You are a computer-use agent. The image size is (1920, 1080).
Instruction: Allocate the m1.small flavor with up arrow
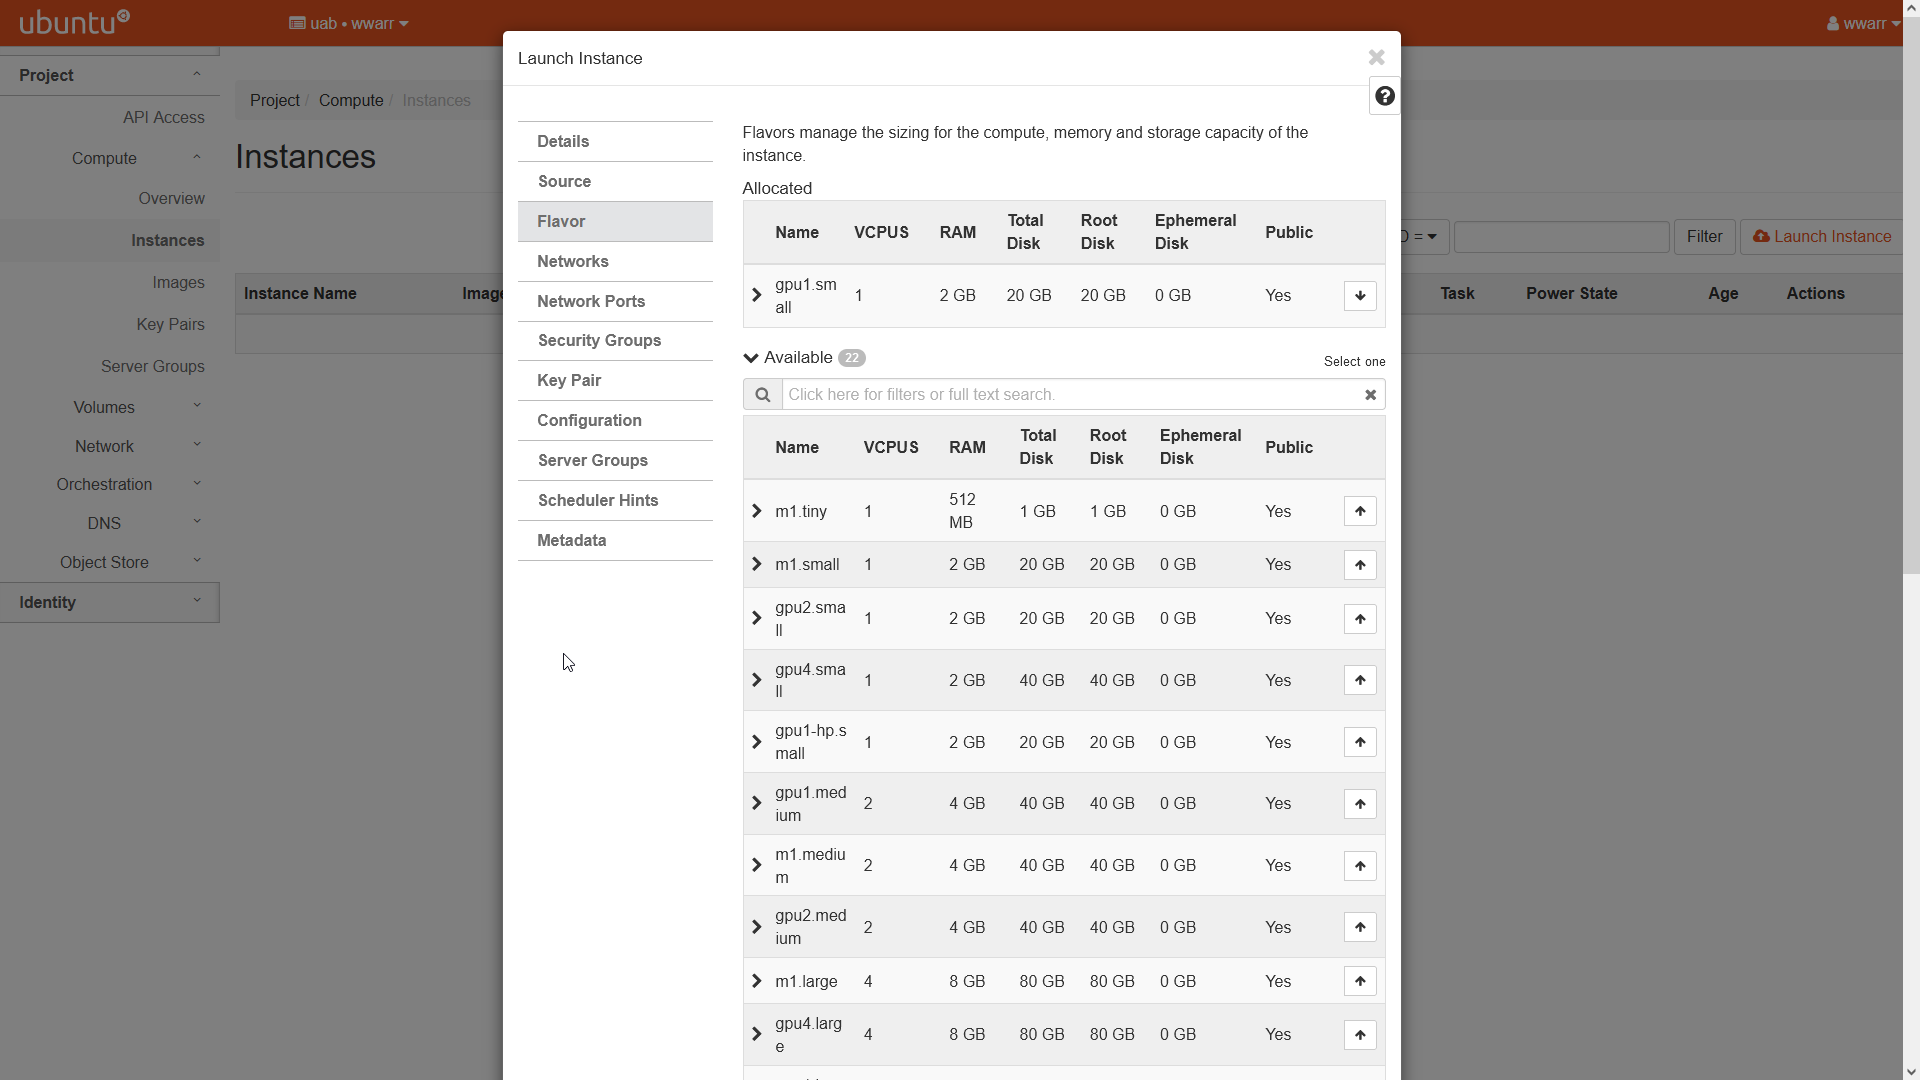1360,565
